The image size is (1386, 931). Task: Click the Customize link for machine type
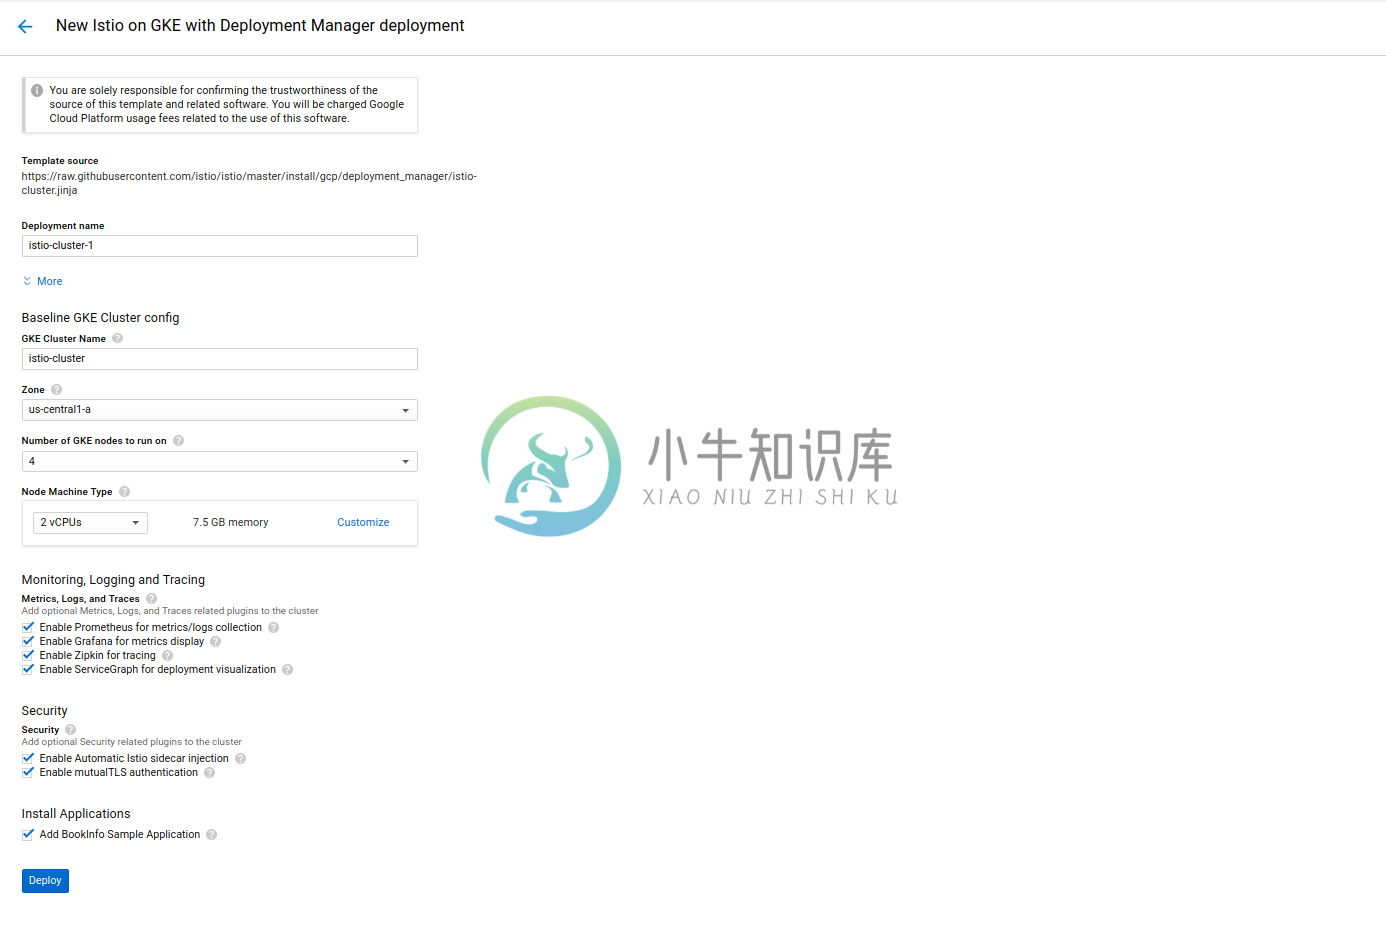click(x=363, y=523)
